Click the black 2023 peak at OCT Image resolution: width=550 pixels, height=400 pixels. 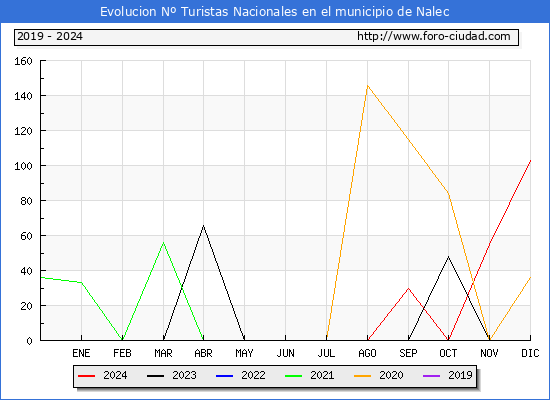pos(448,257)
